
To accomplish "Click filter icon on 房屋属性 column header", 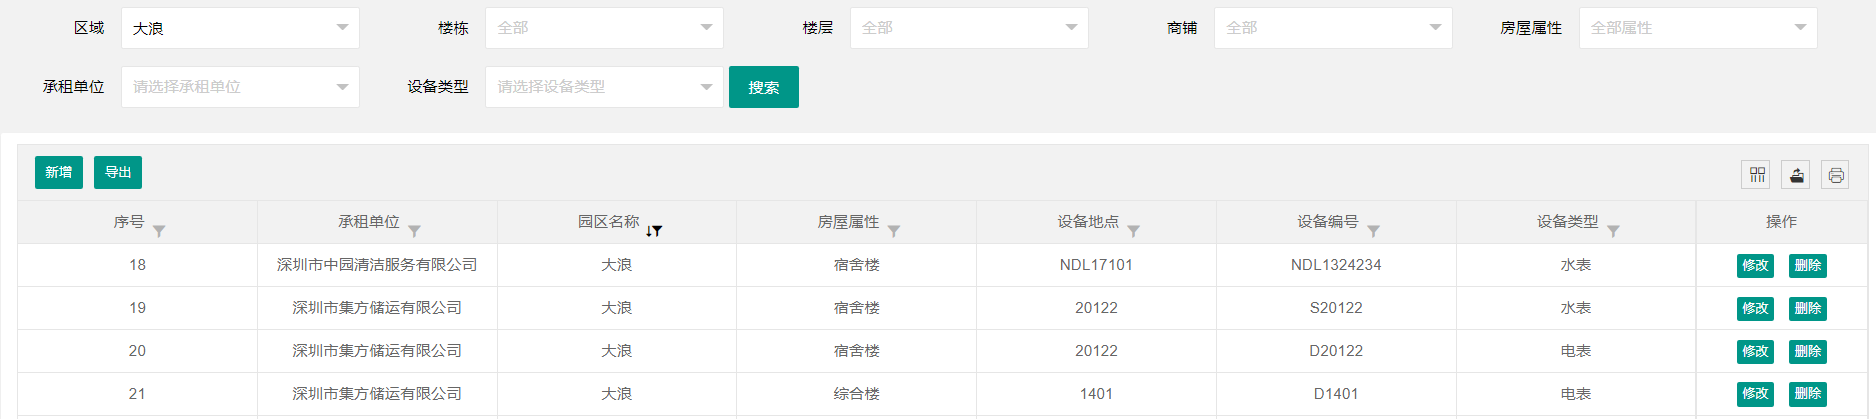I will (x=894, y=231).
